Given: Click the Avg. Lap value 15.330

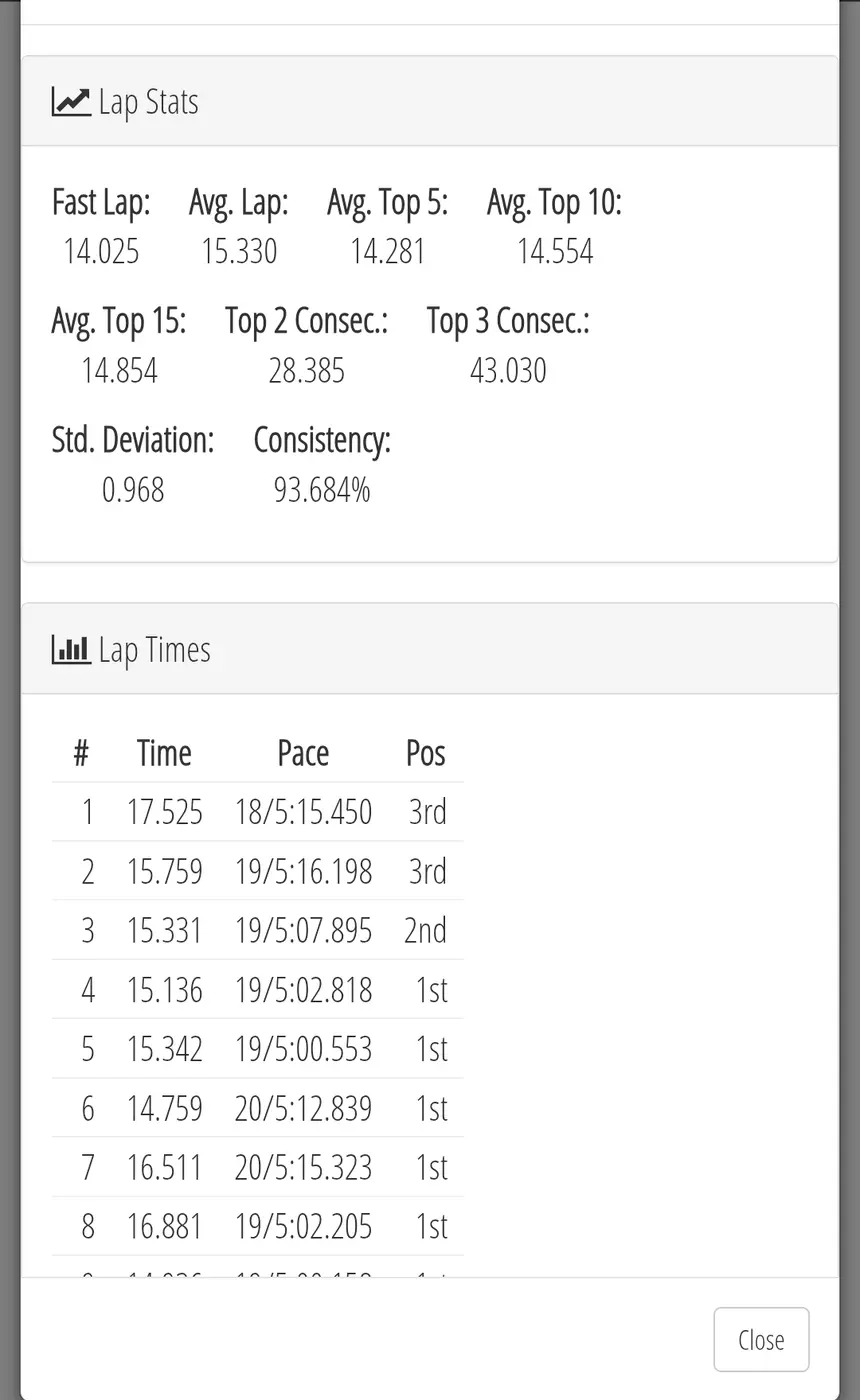Looking at the screenshot, I should 239,251.
